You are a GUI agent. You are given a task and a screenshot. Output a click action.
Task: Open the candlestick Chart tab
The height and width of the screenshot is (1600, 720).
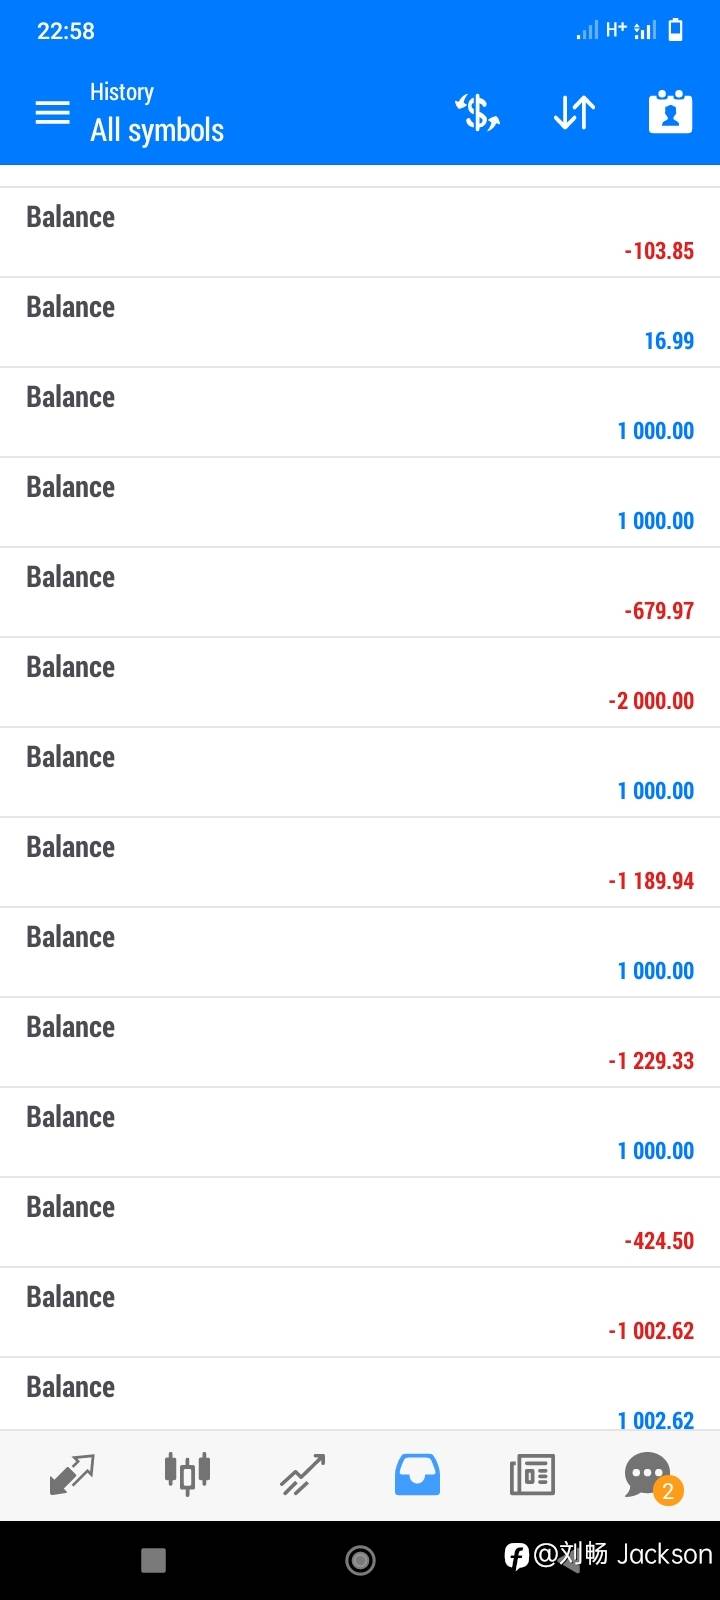point(187,1474)
